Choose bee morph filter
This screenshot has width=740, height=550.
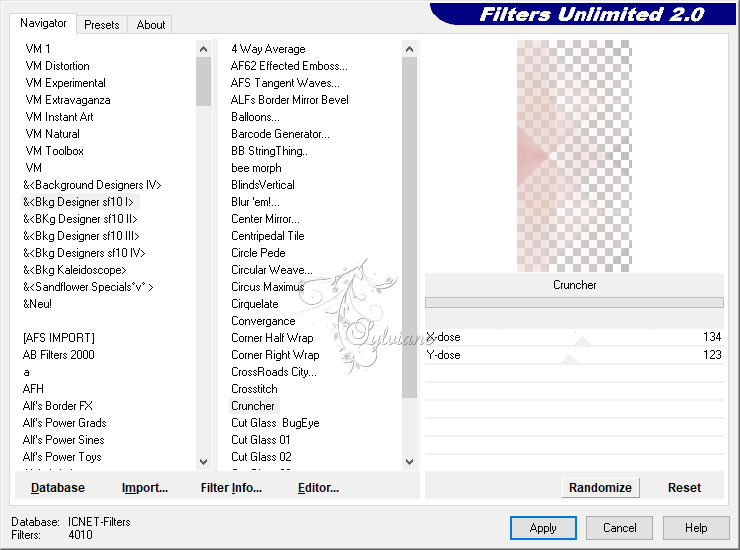[256, 168]
